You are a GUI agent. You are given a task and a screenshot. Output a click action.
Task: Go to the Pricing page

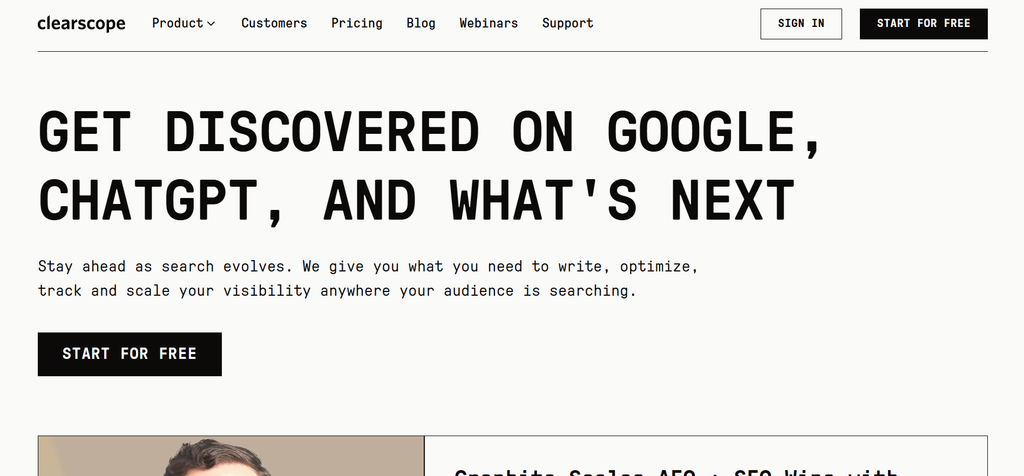(x=357, y=23)
